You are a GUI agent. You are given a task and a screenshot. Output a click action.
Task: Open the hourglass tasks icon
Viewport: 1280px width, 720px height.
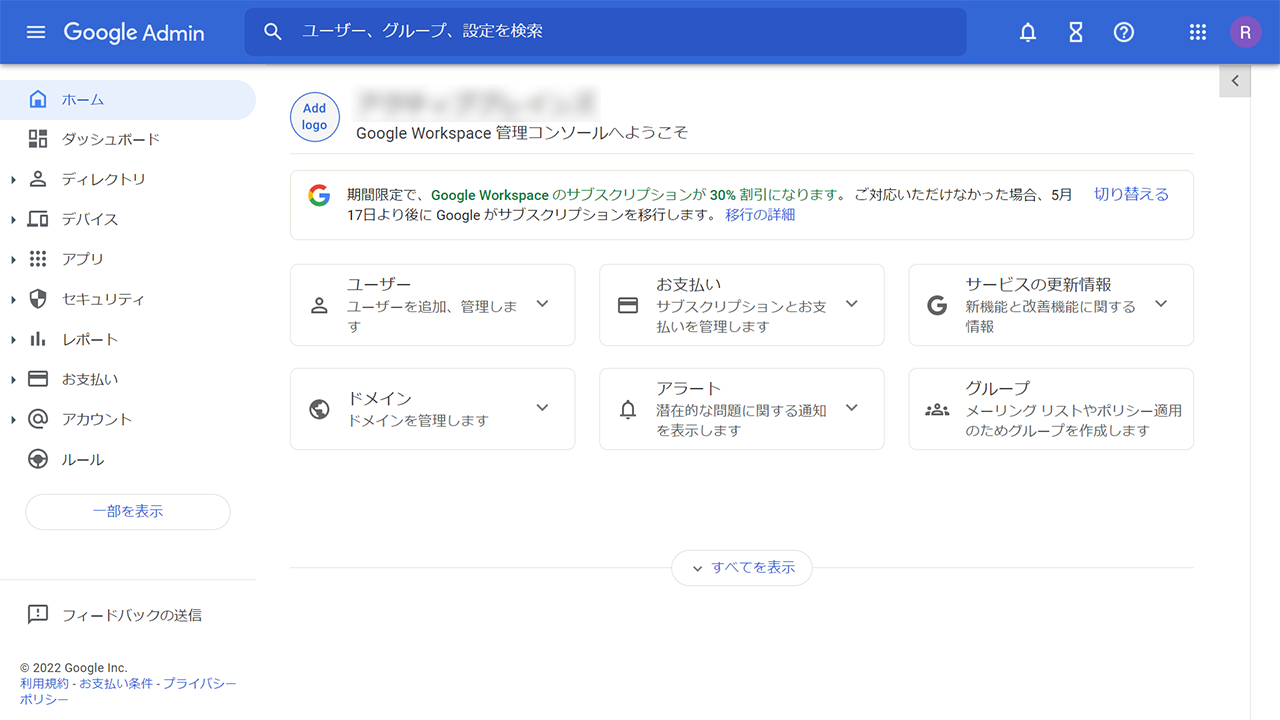1075,32
